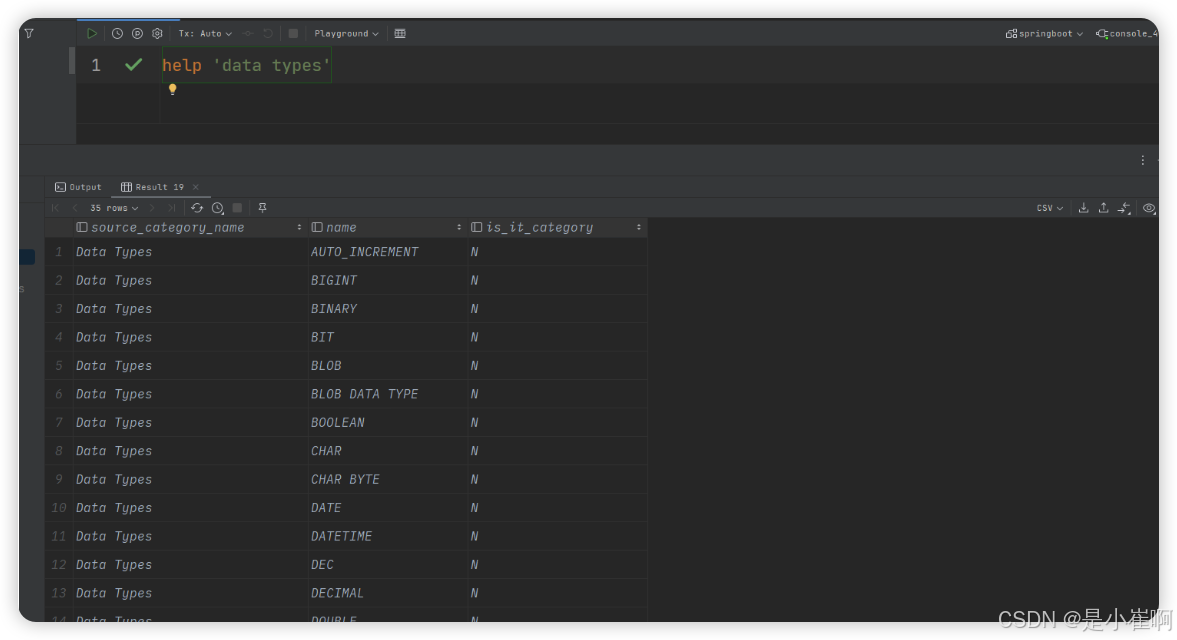Click the auto-refresh timer icon in results

pos(218,208)
